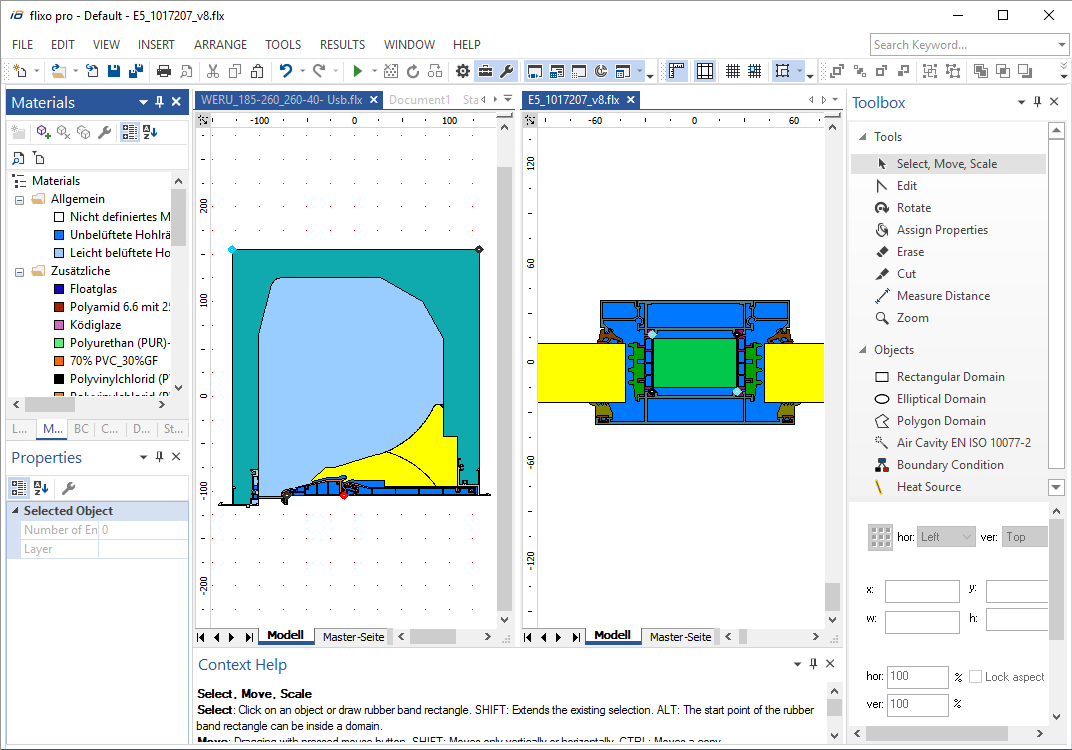Pick the Polygon Domain object tool
This screenshot has width=1072, height=750.
tap(940, 421)
